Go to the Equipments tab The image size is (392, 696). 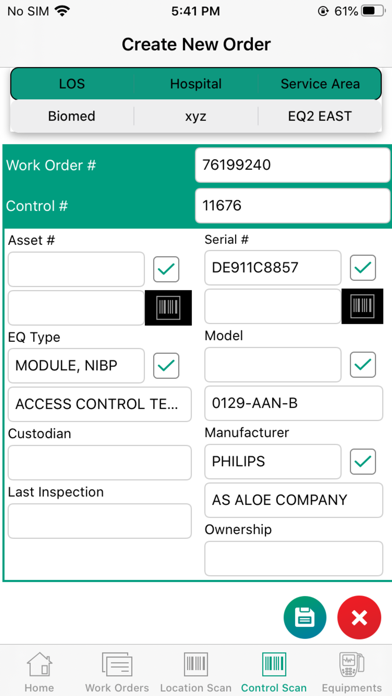[352, 672]
